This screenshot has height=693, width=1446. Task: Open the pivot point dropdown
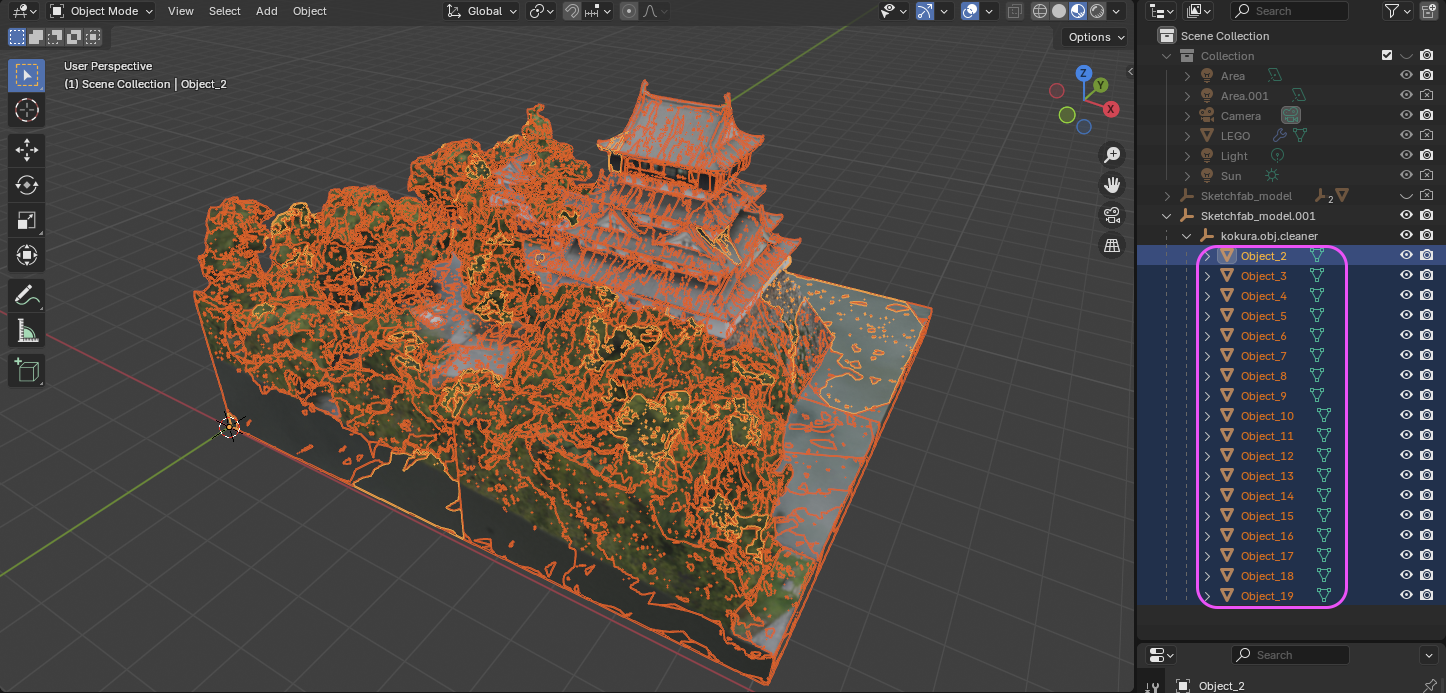(542, 11)
